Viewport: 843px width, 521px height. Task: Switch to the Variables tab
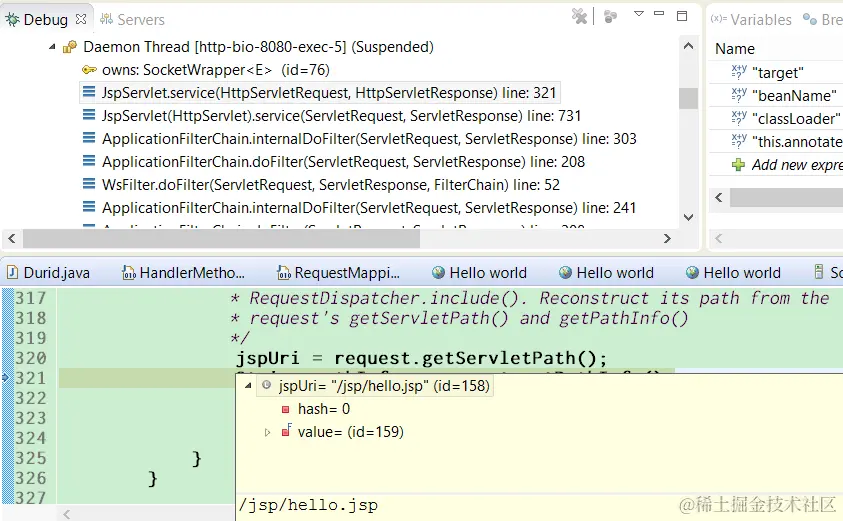tap(751, 19)
